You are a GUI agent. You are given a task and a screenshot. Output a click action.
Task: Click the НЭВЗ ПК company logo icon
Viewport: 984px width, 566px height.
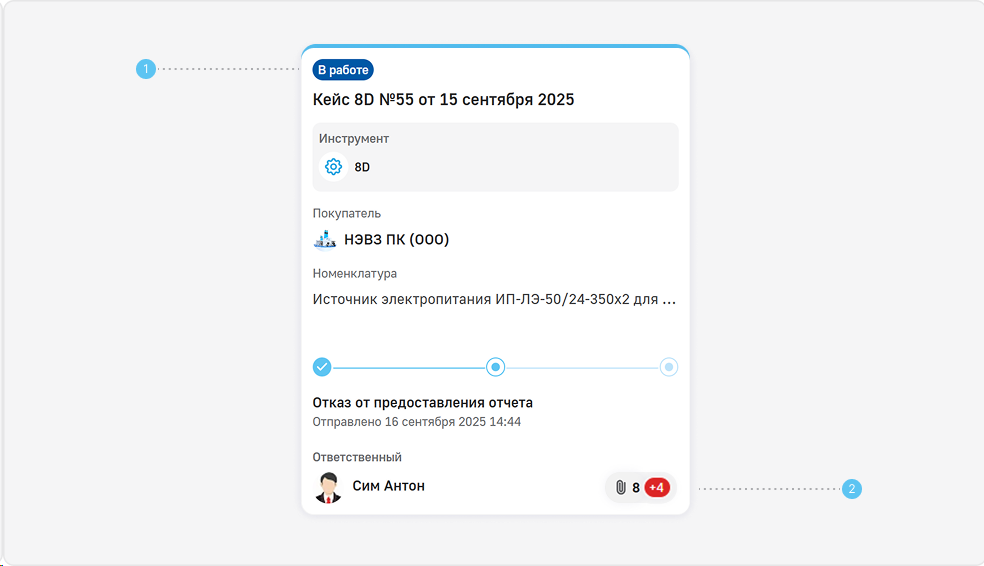point(325,240)
